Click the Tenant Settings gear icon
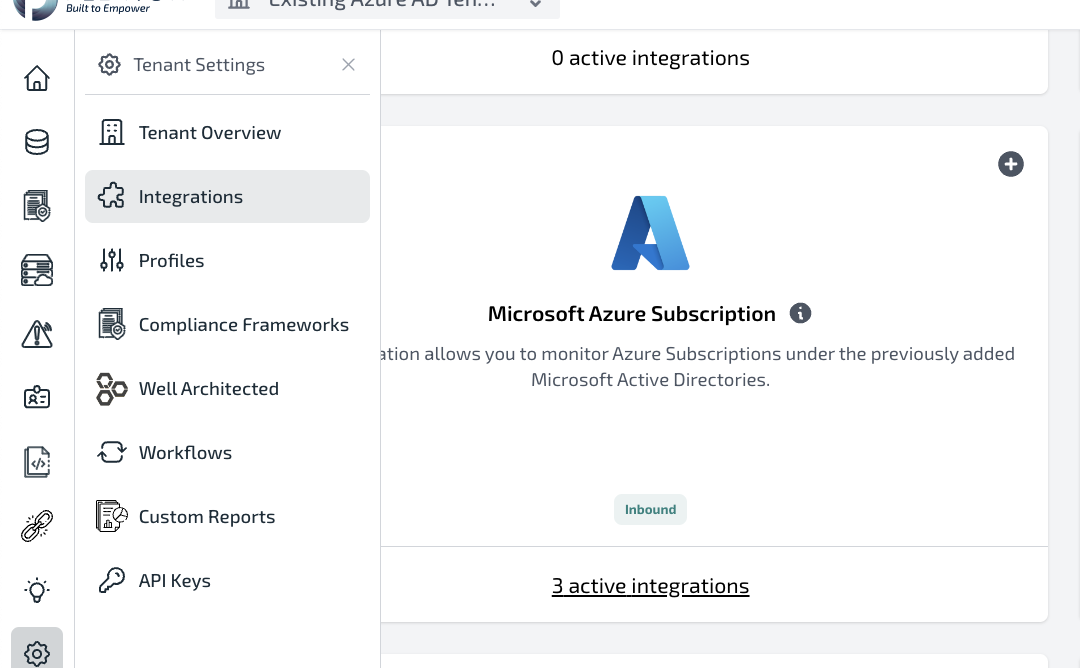The image size is (1080, 668). tap(109, 65)
